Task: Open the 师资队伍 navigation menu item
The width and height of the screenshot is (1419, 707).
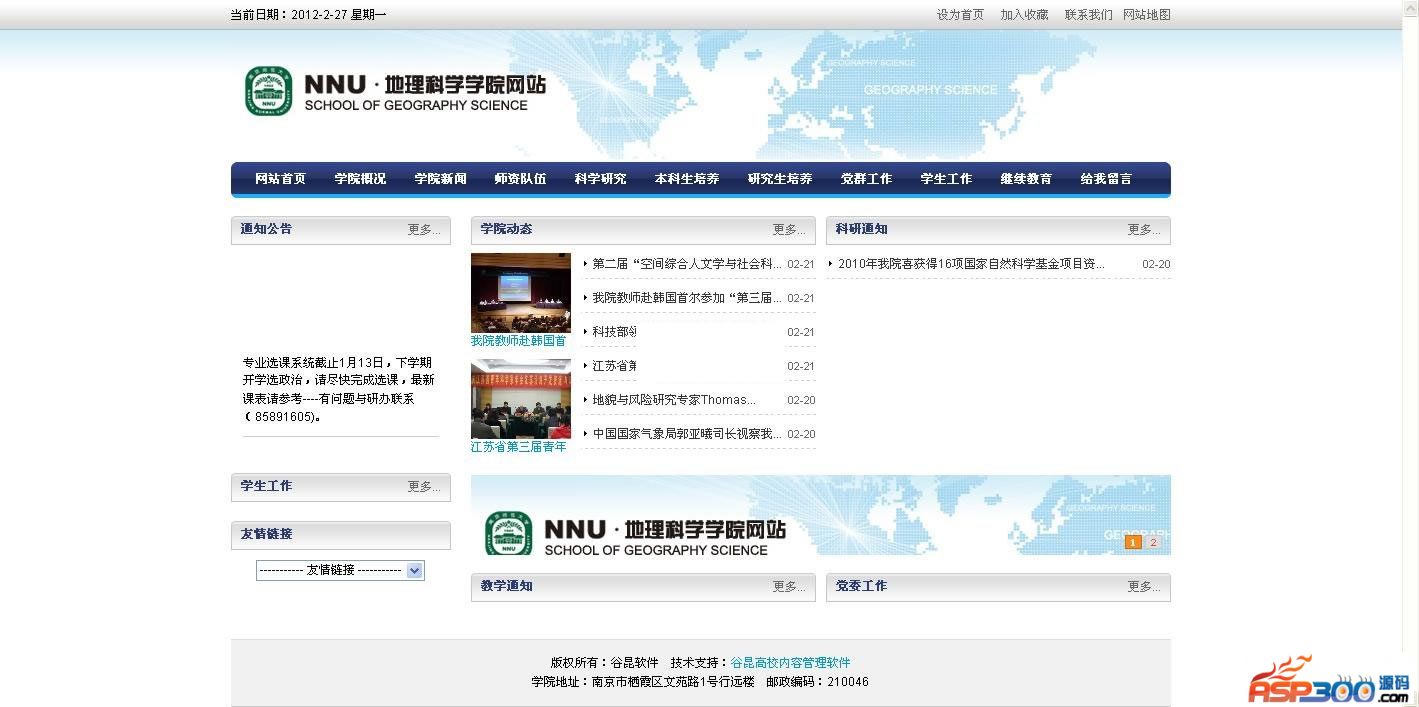Action: coord(520,179)
